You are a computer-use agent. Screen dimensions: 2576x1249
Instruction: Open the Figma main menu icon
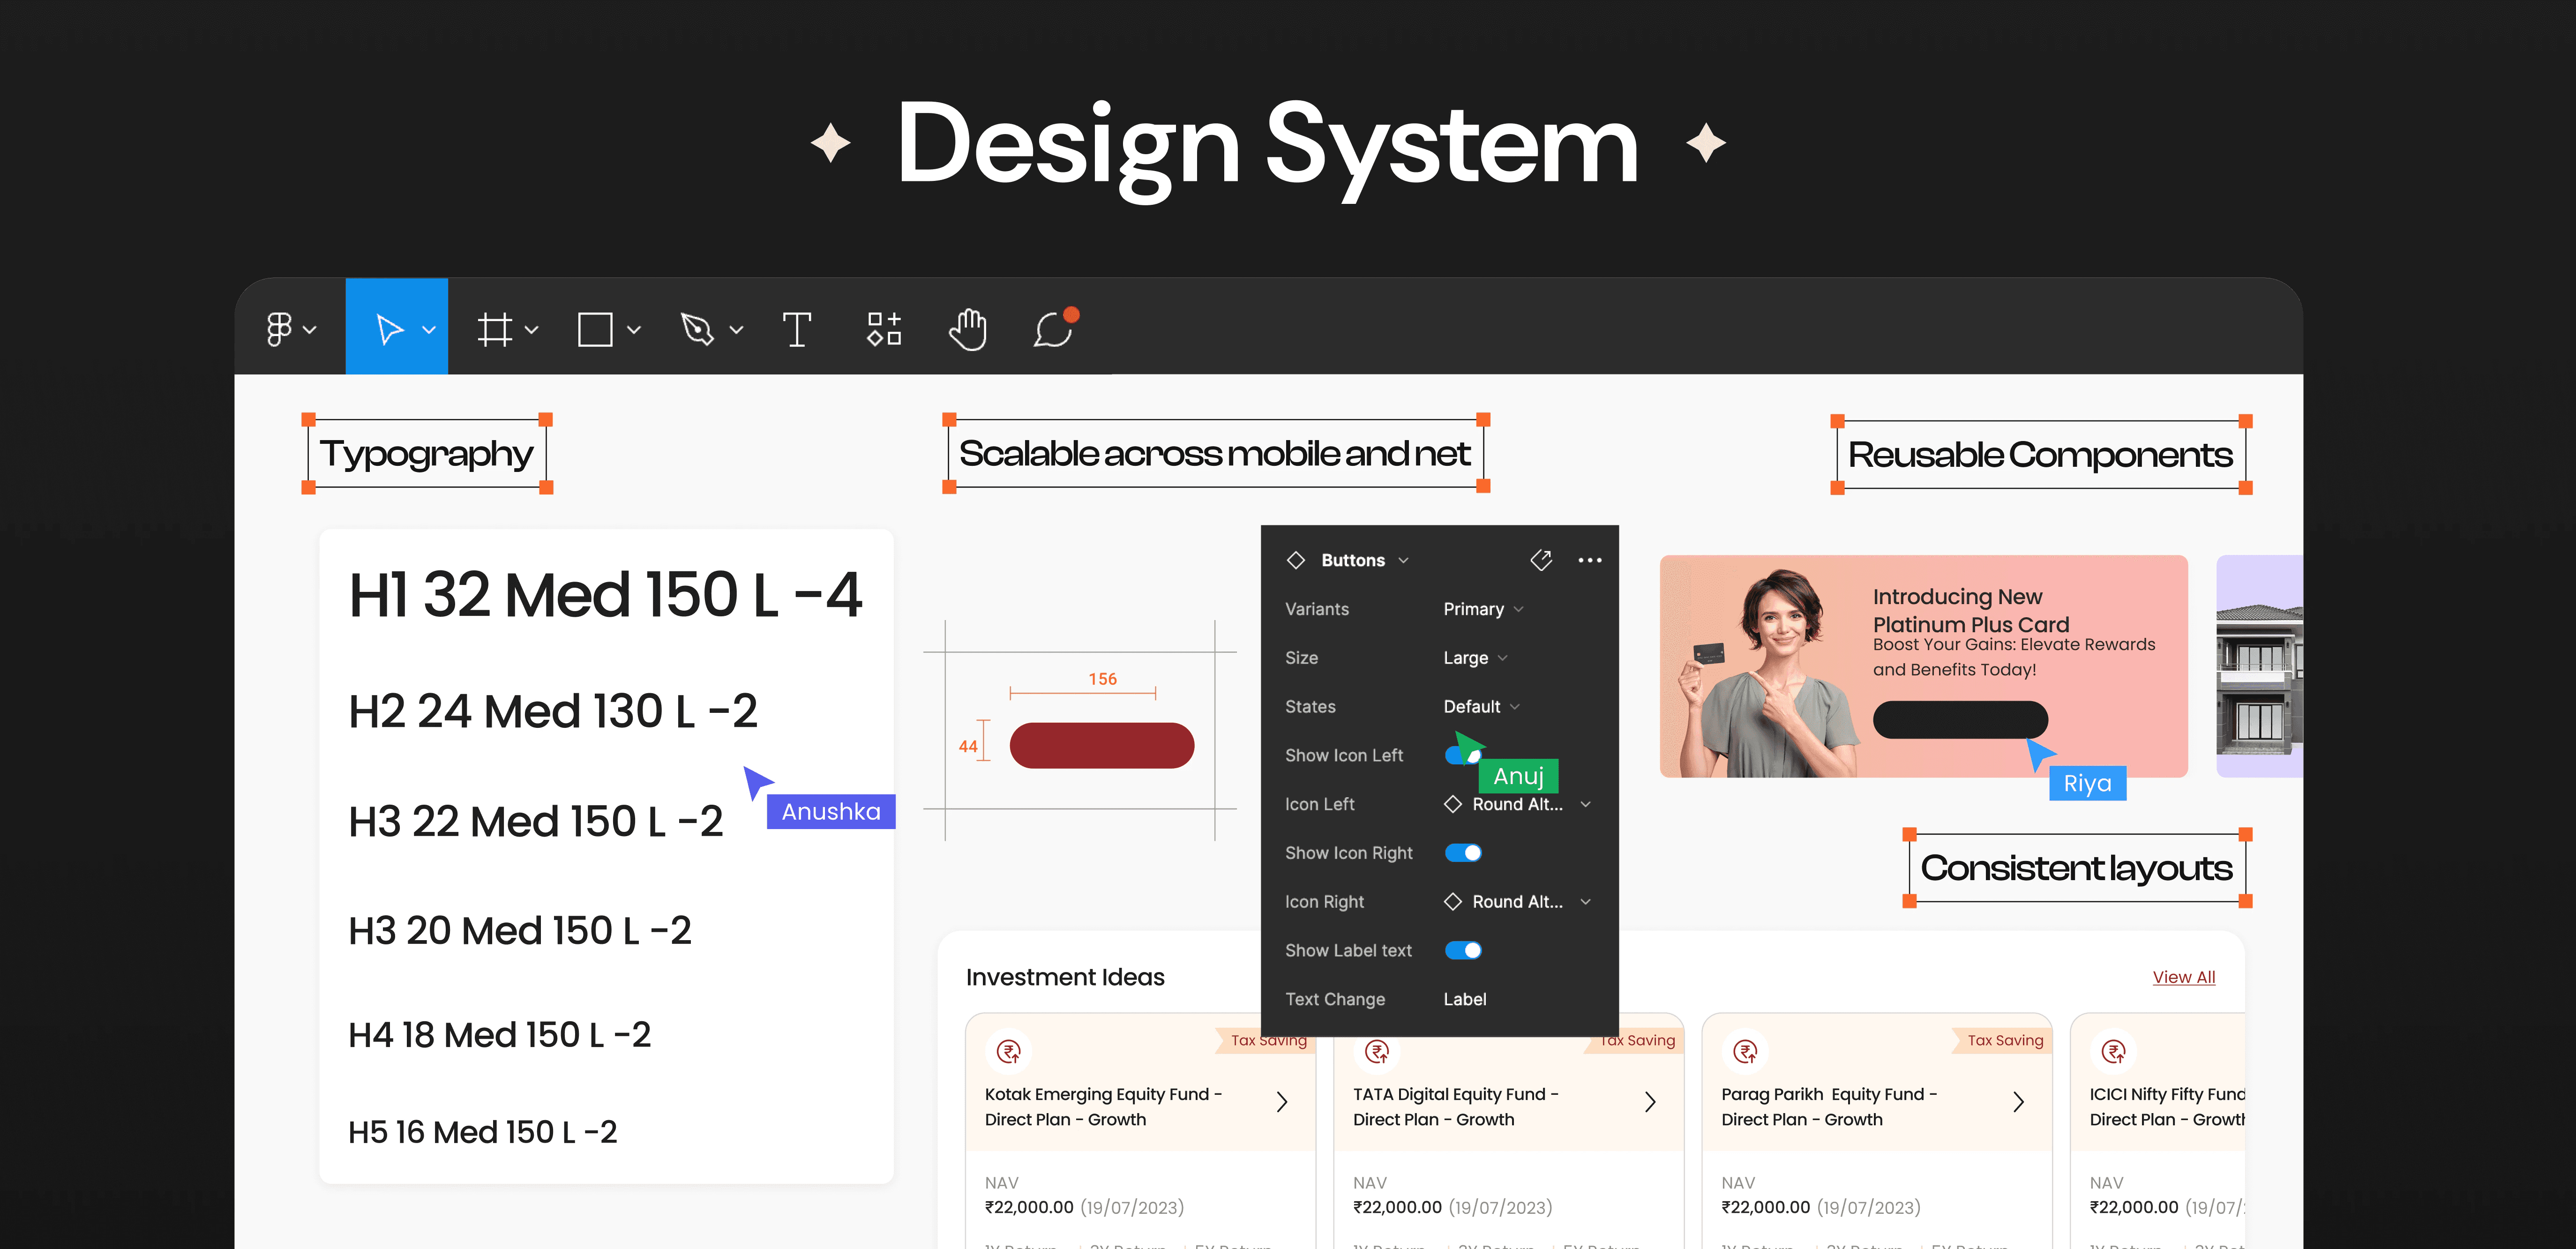coord(279,329)
